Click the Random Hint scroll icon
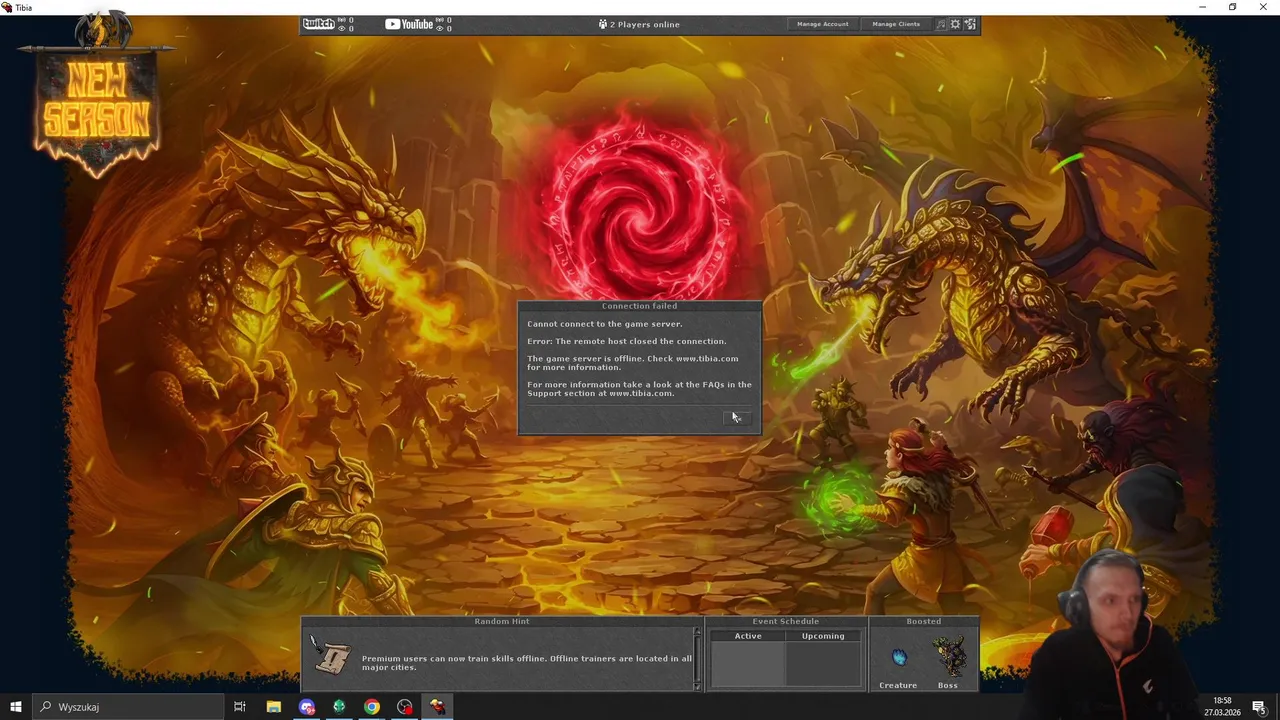 tap(331, 655)
